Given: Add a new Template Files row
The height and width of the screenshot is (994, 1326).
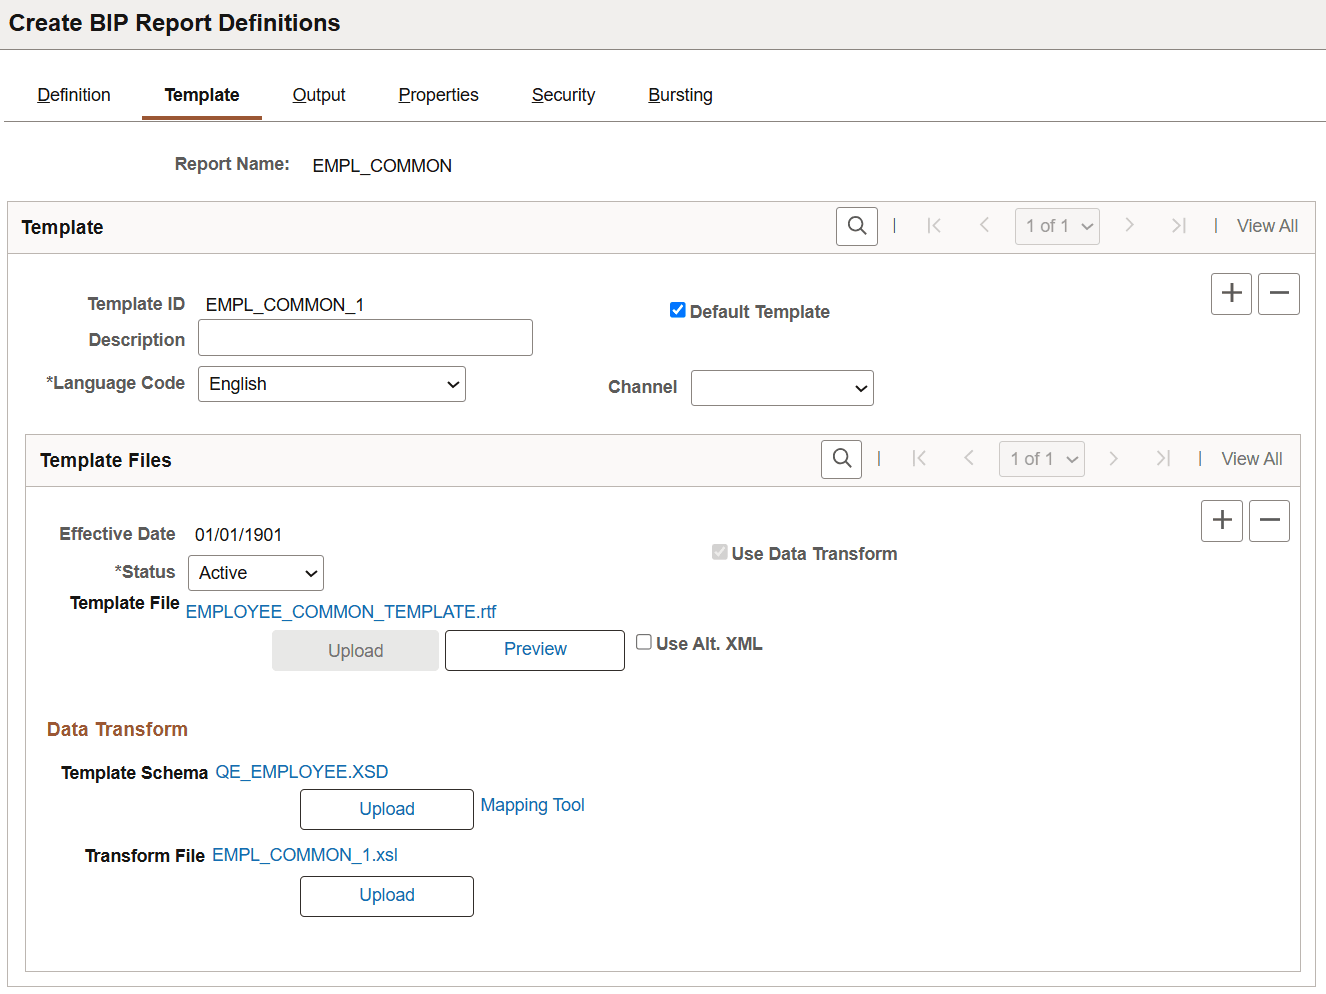Looking at the screenshot, I should [1221, 520].
